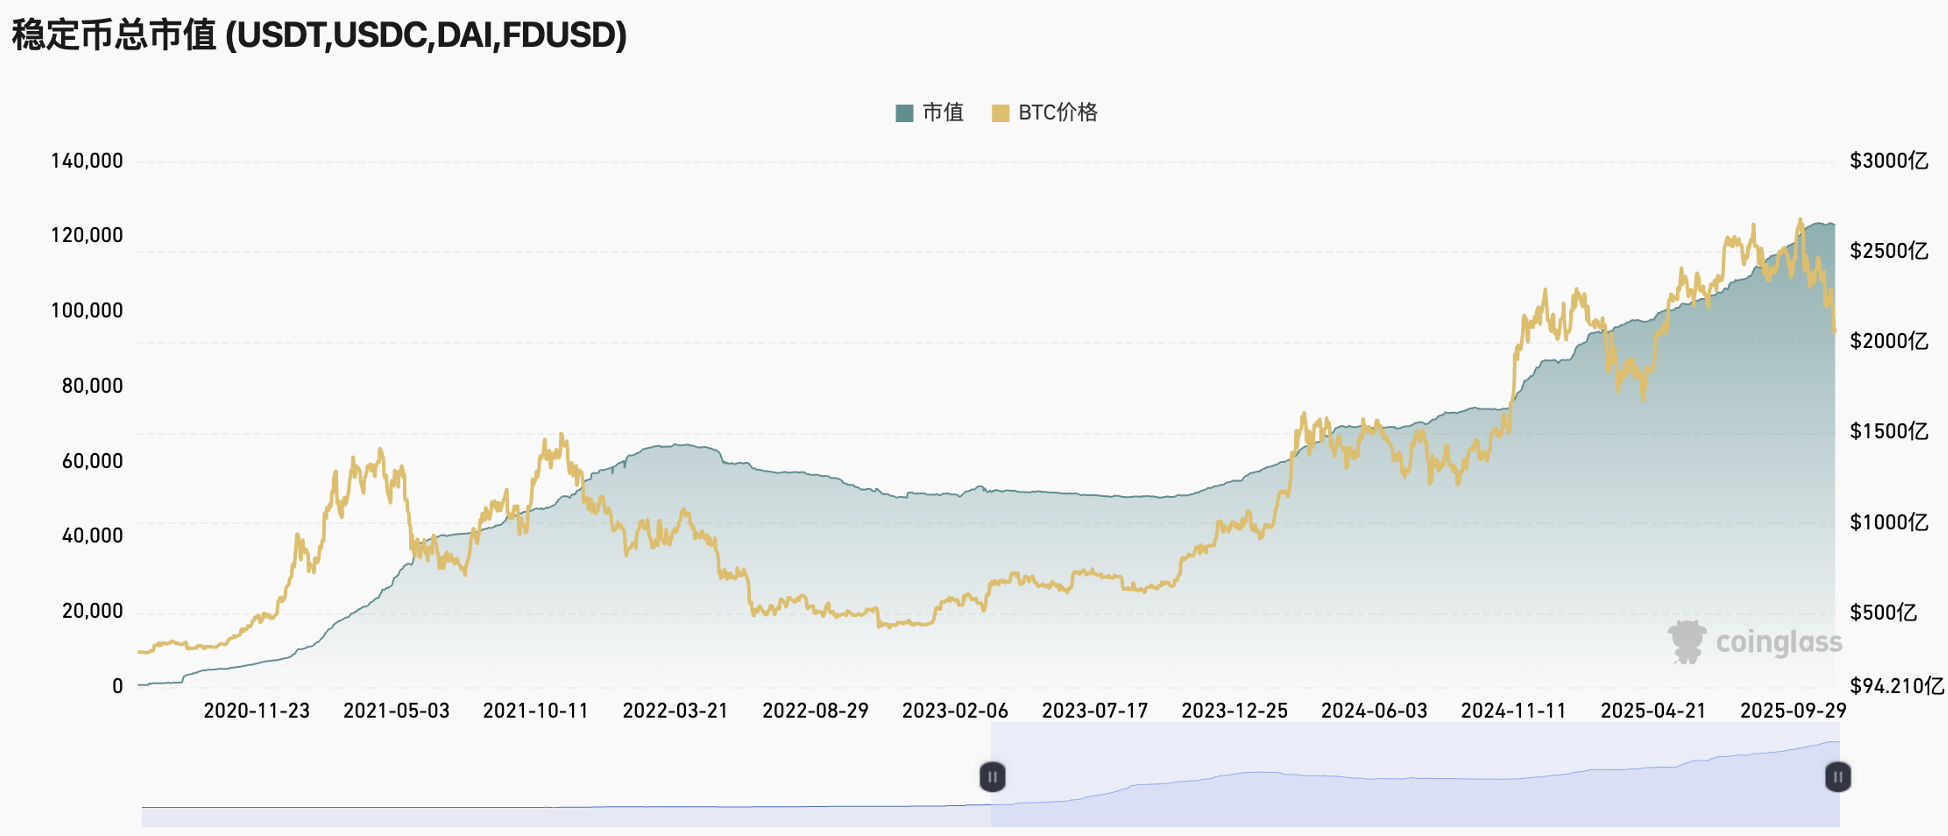Click the yellow BTC价格 legend color square
This screenshot has height=836, width=1948.
click(x=1000, y=113)
